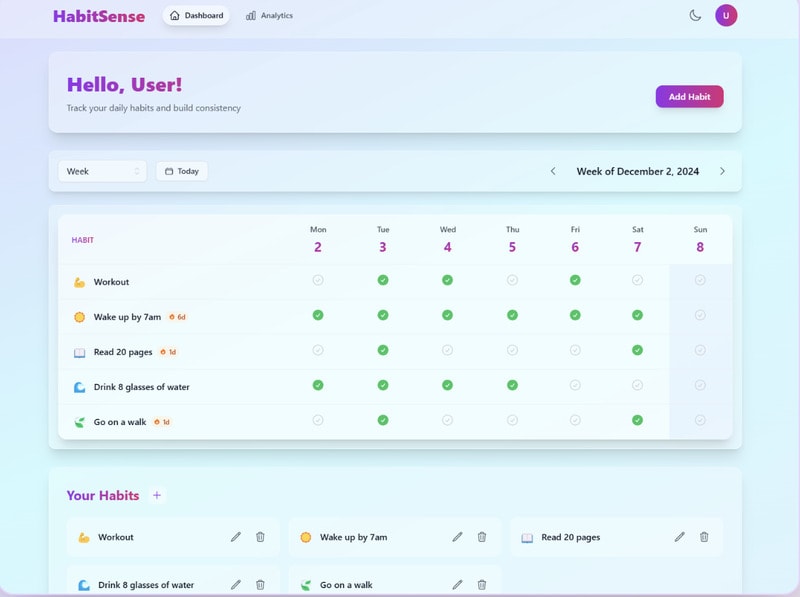
Task: Open user avatar profile menu
Action: 726,15
